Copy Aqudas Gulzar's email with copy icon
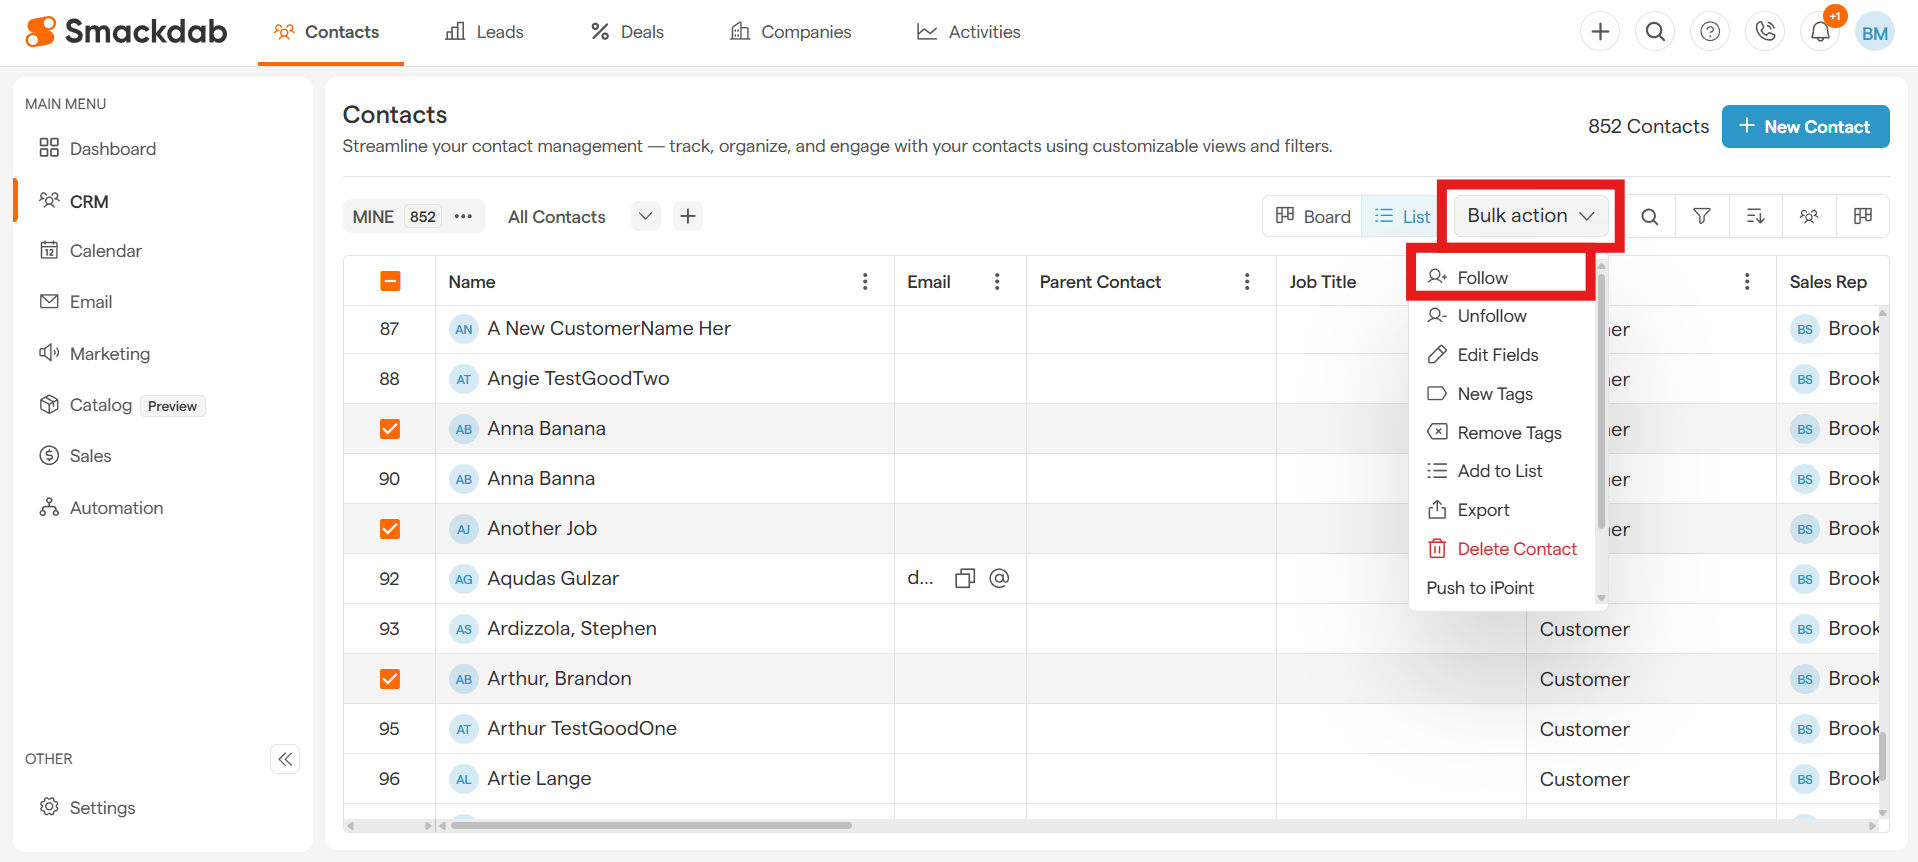The image size is (1918, 862). coord(964,579)
